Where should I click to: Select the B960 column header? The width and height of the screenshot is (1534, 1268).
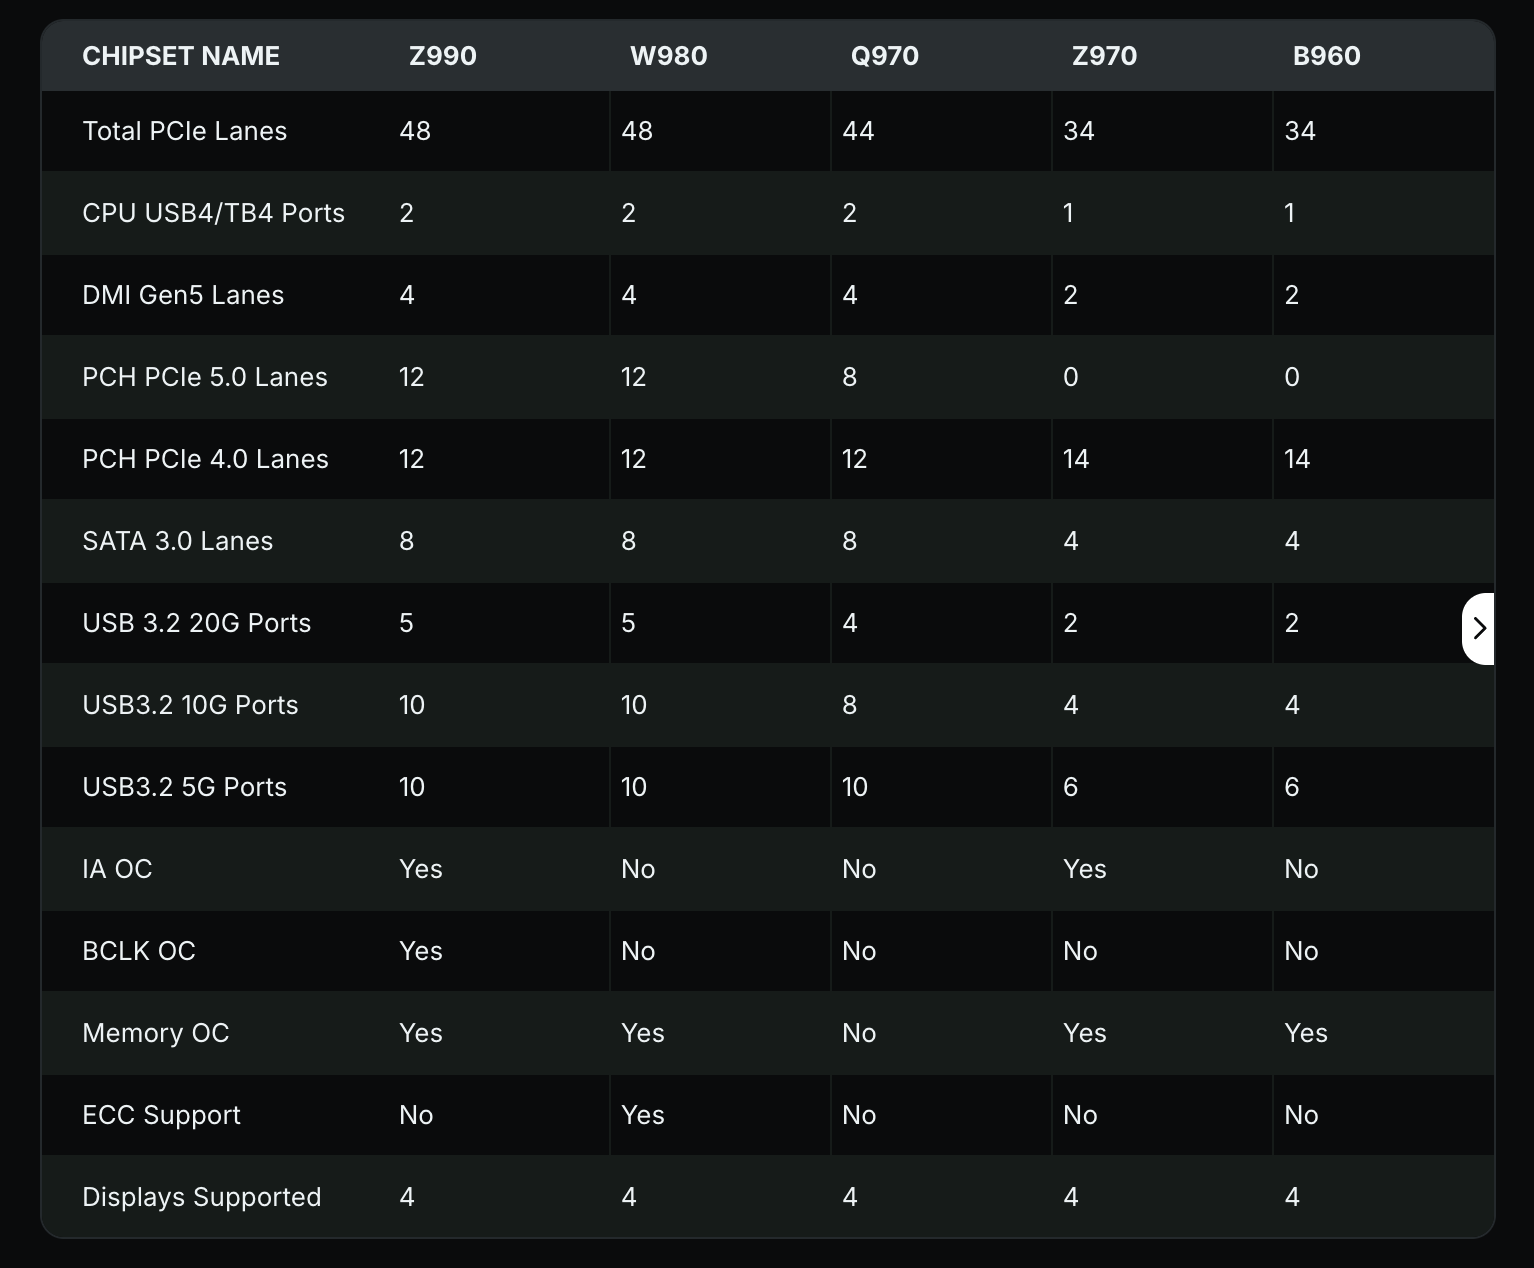(1326, 56)
